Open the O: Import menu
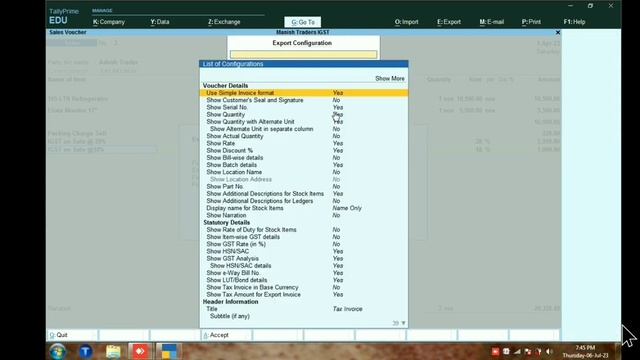The height and width of the screenshot is (360, 640). tap(407, 22)
